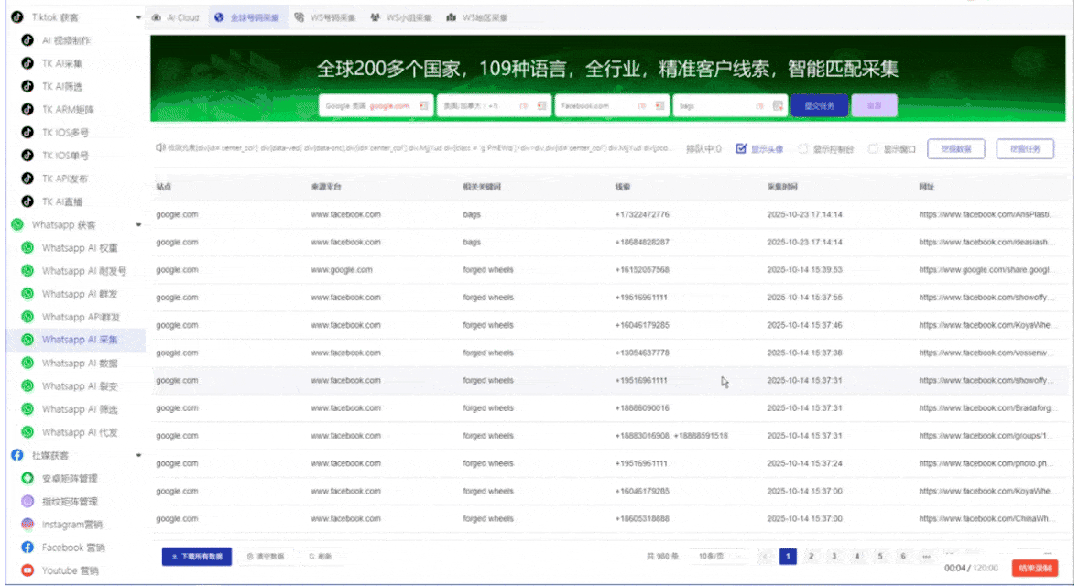Open Whatsapp AI 裂变 sidebar entry

pyautogui.click(x=80, y=387)
